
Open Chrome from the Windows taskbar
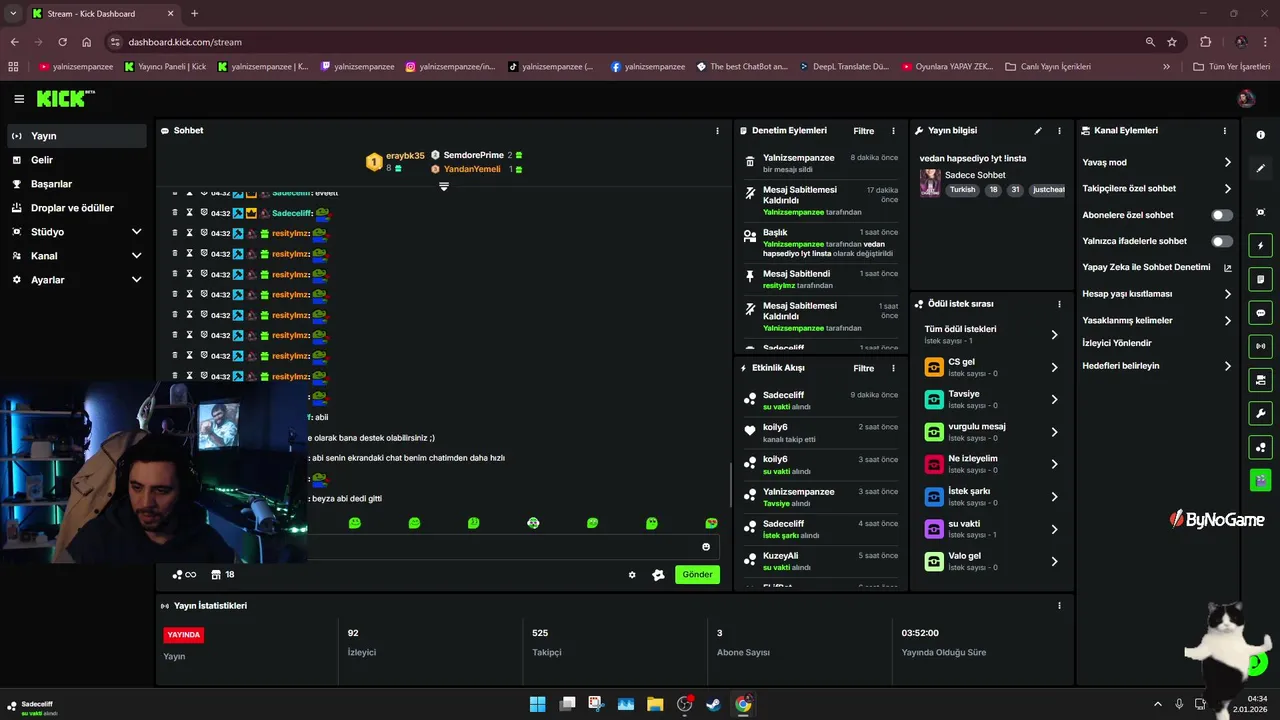pyautogui.click(x=743, y=704)
